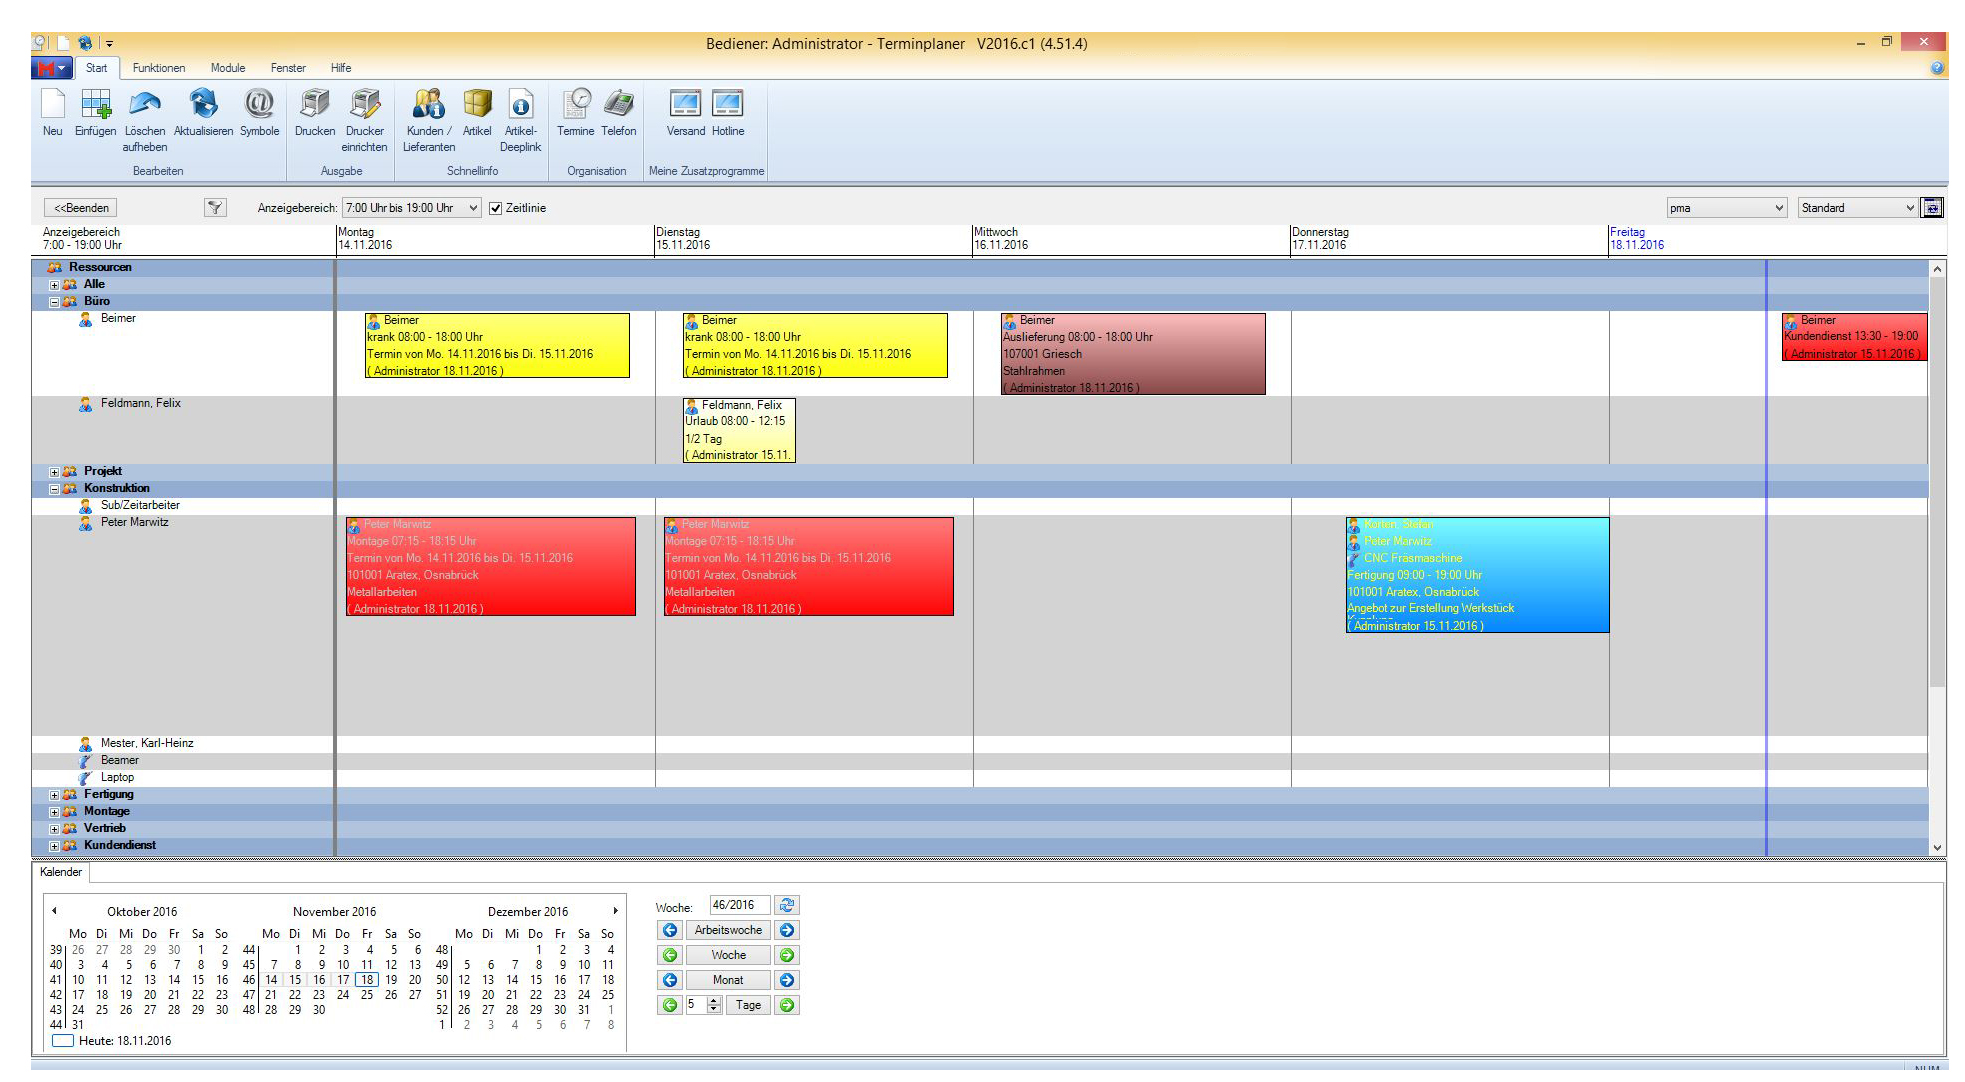Expand the Fertigung resource group
1965x1082 pixels.
coord(55,795)
